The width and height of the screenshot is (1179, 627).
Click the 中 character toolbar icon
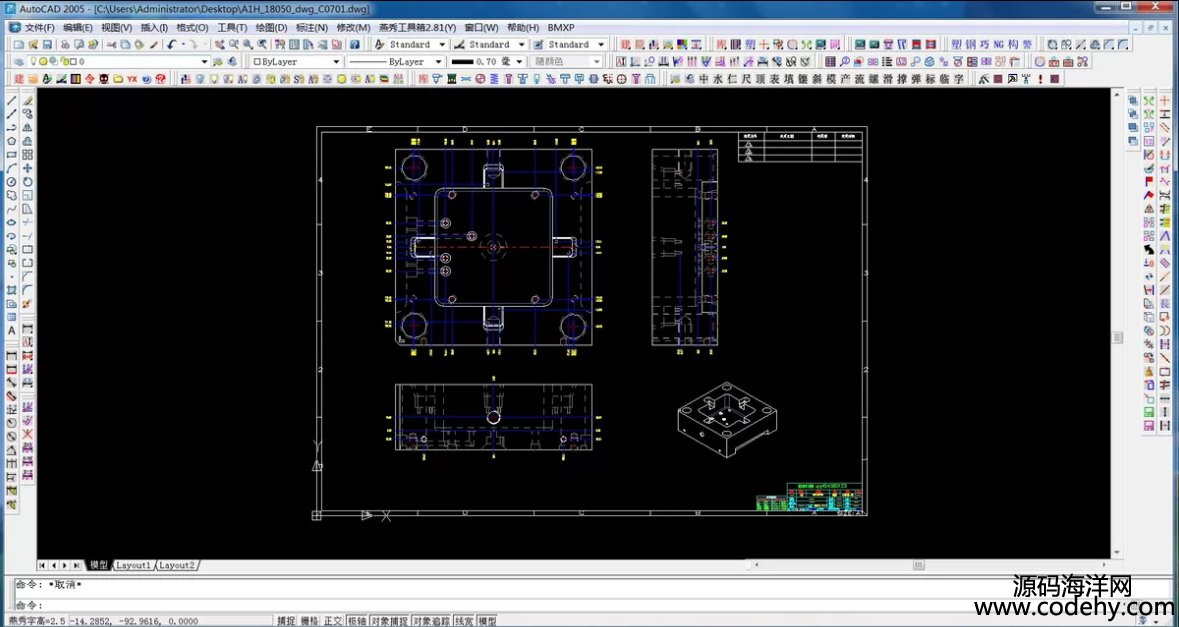pyautogui.click(x=704, y=78)
